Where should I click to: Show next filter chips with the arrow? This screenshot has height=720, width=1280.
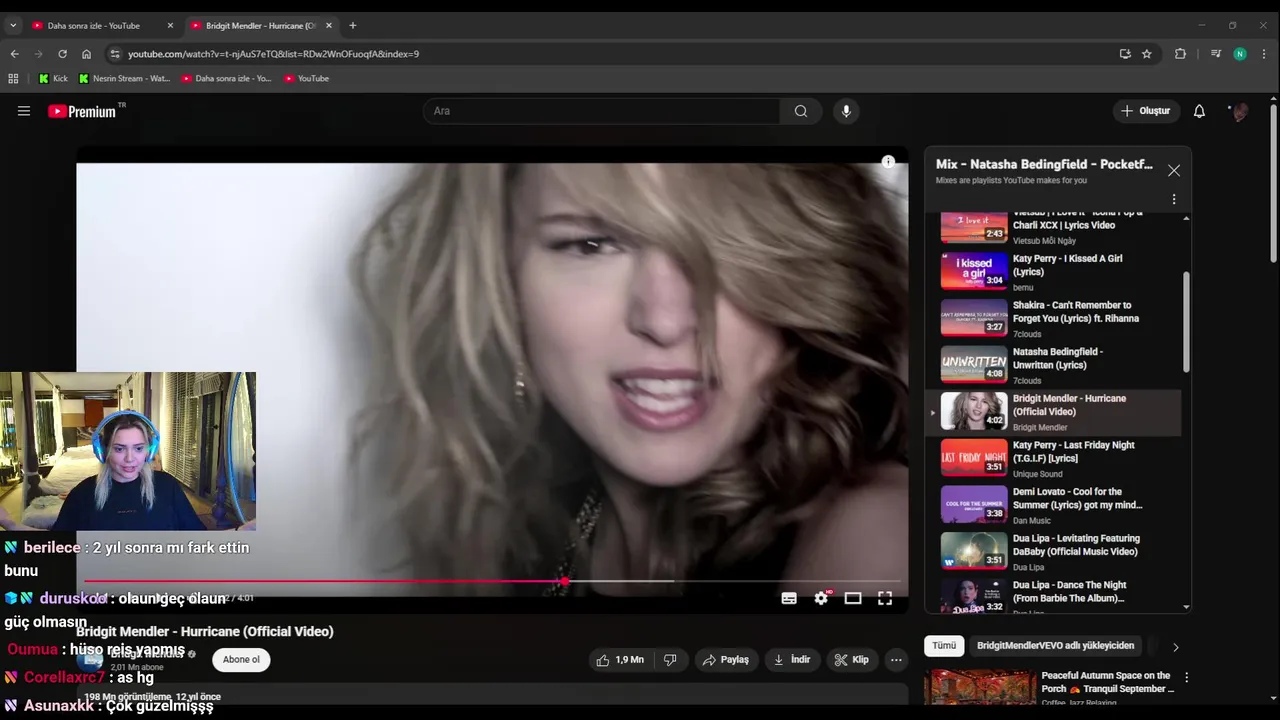(1175, 647)
